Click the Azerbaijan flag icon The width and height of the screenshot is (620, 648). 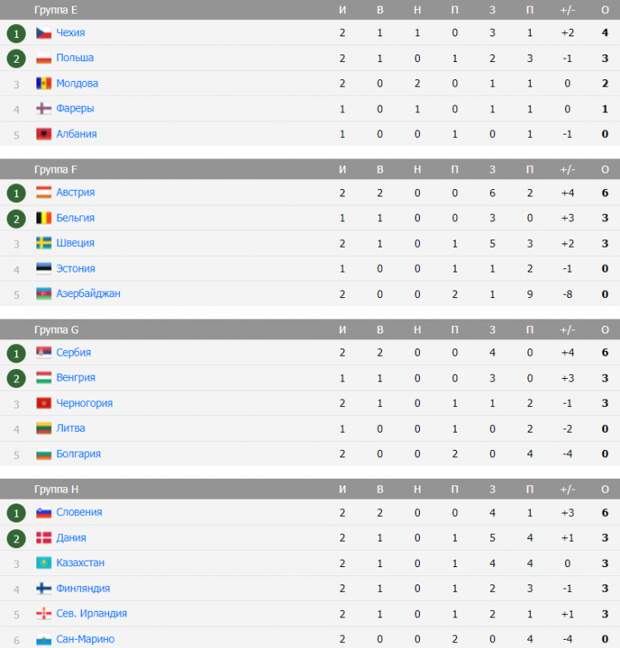tap(44, 293)
